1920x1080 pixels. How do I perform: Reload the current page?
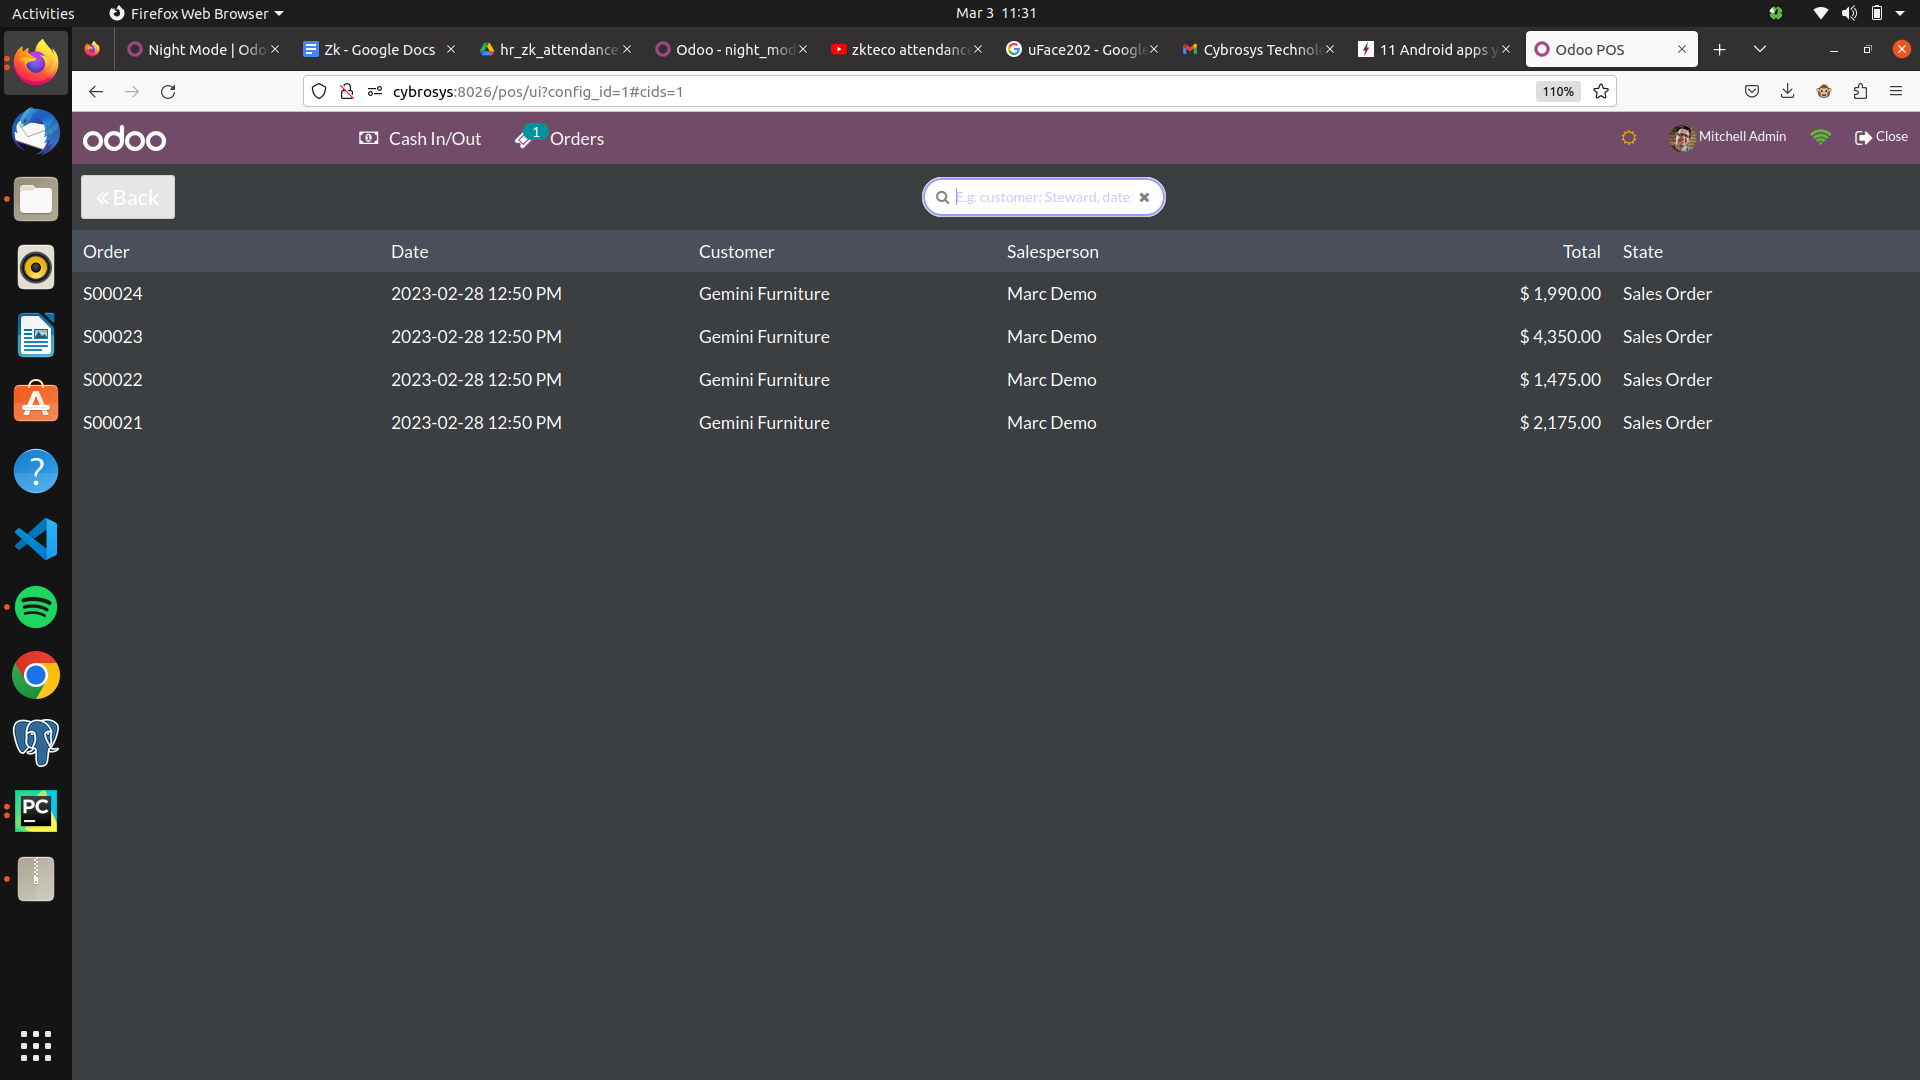click(168, 91)
